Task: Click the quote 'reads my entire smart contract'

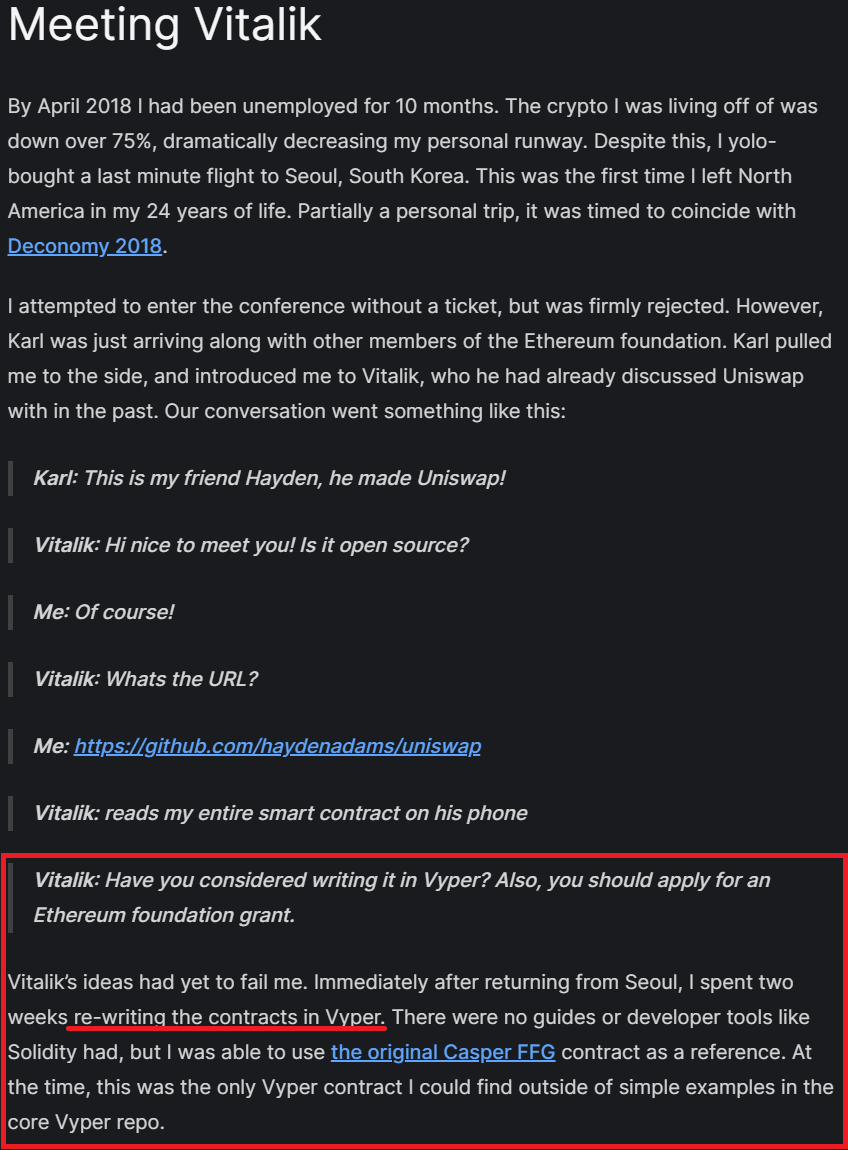Action: [280, 813]
